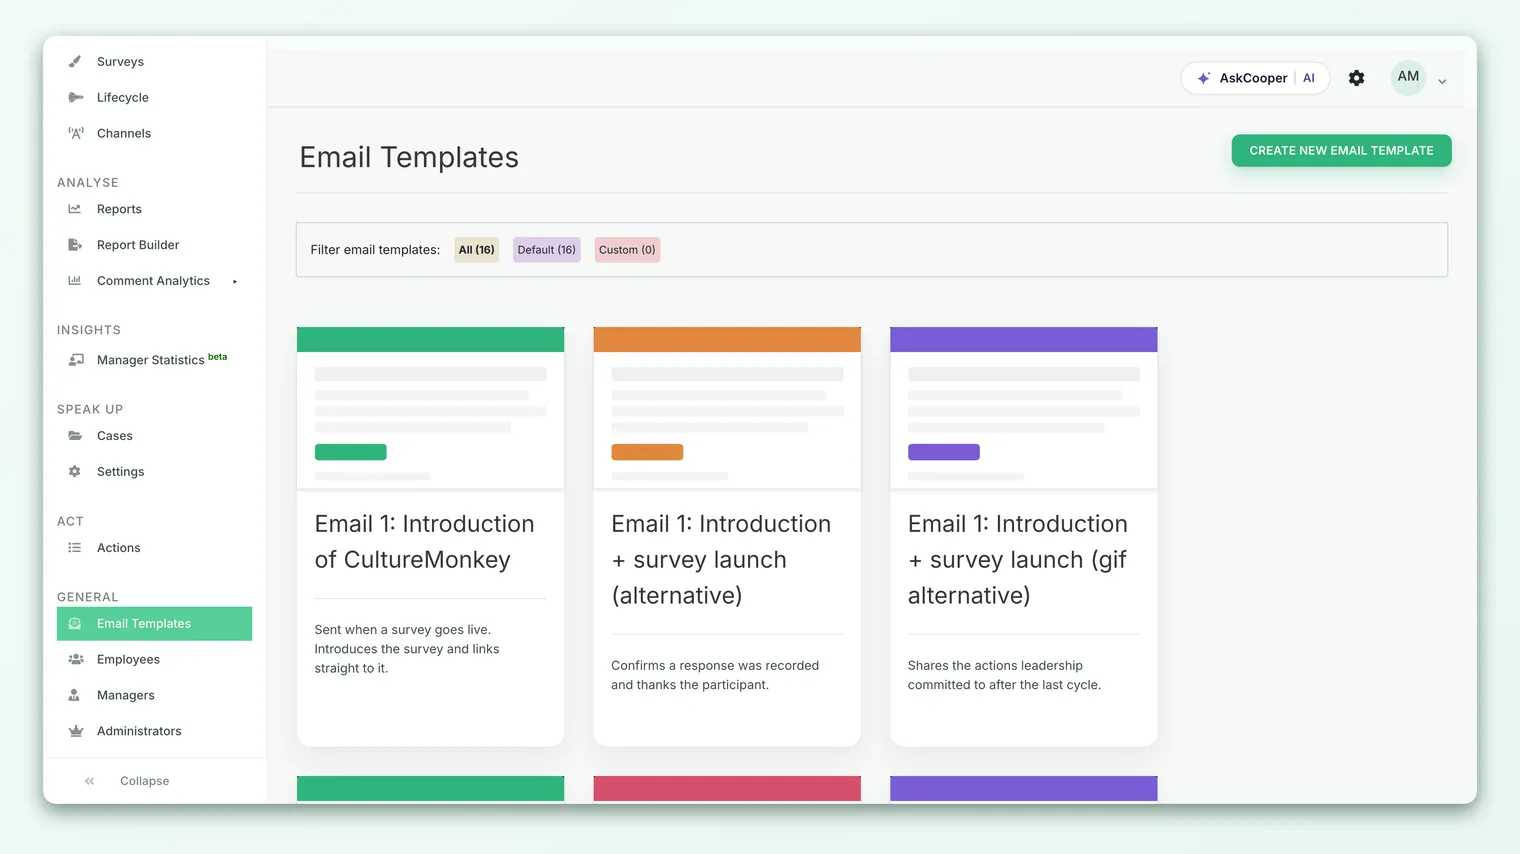Navigate to Reports
The width and height of the screenshot is (1520, 854).
pyautogui.click(x=119, y=210)
